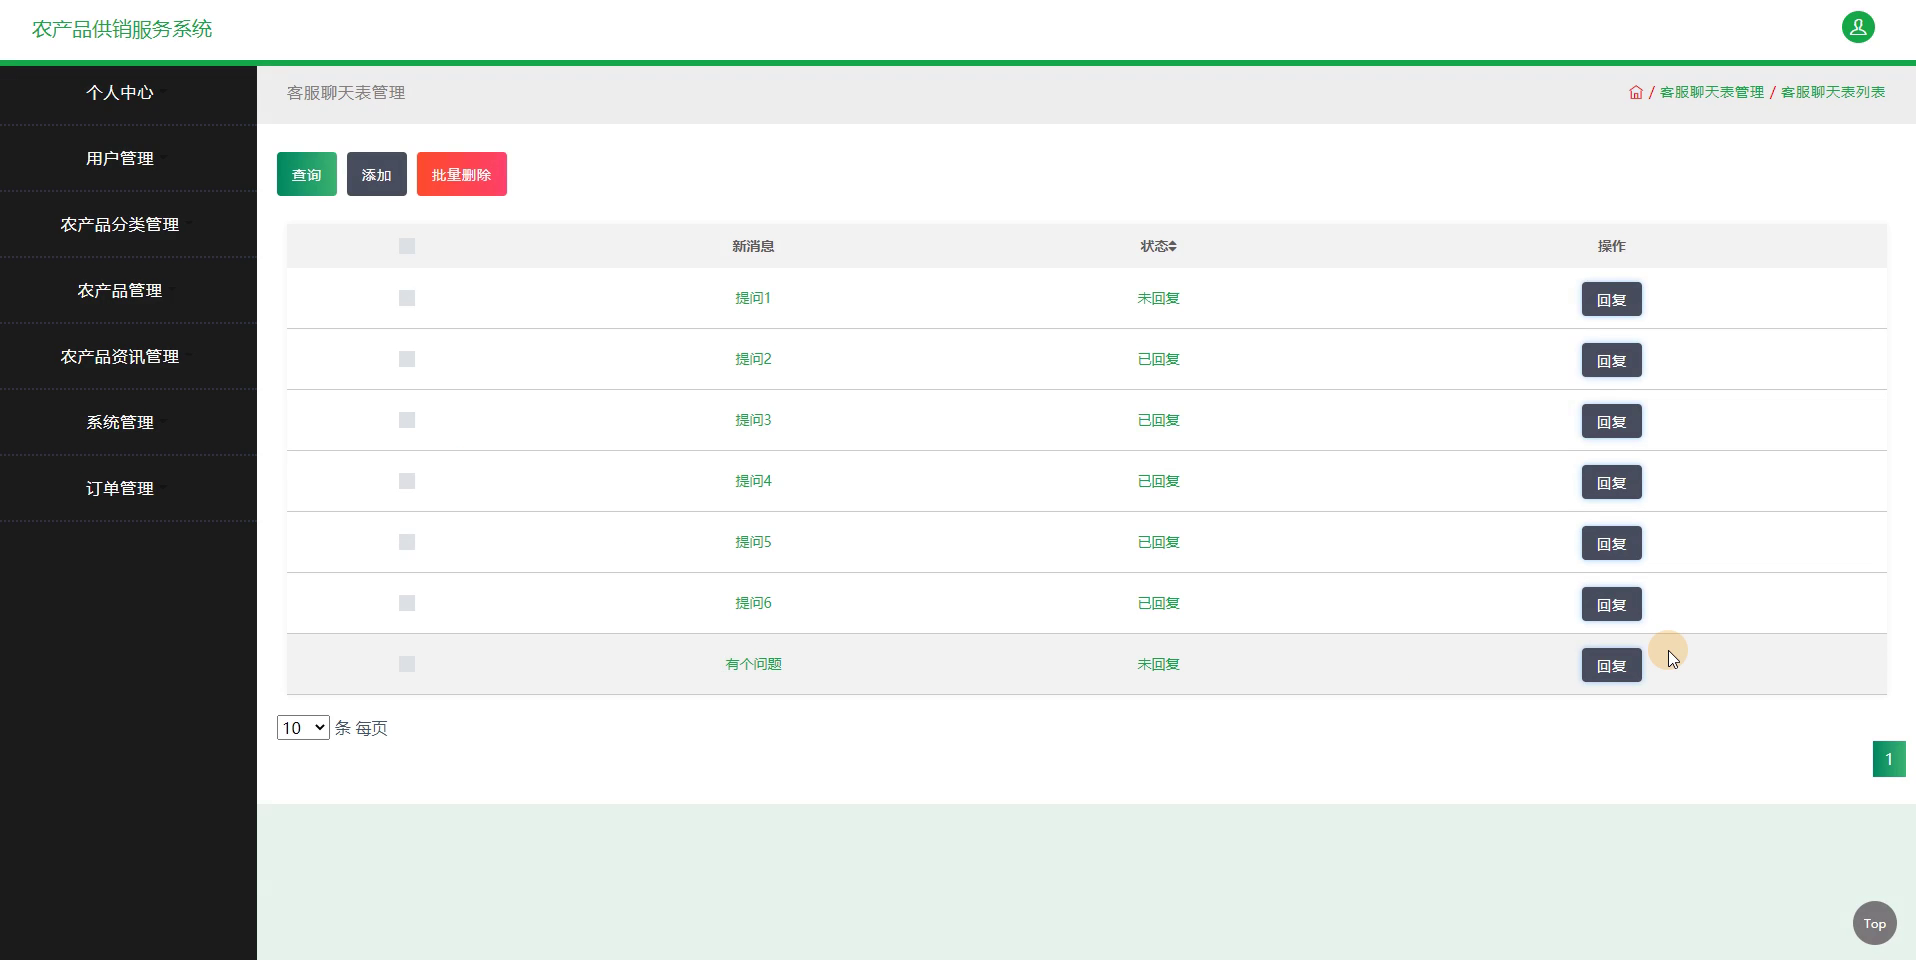The height and width of the screenshot is (960, 1916).
Task: Check the checkbox for row 提问1
Action: click(x=407, y=298)
